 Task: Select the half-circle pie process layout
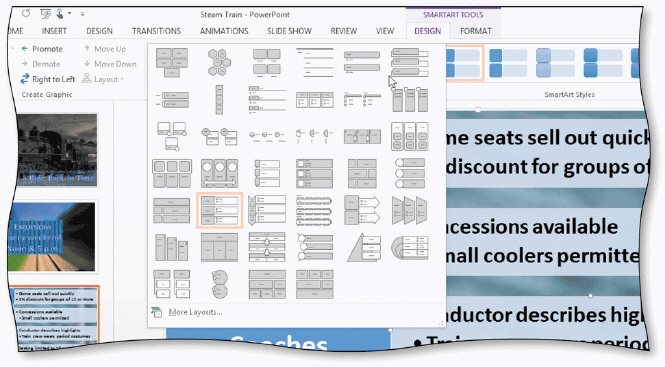(x=314, y=136)
